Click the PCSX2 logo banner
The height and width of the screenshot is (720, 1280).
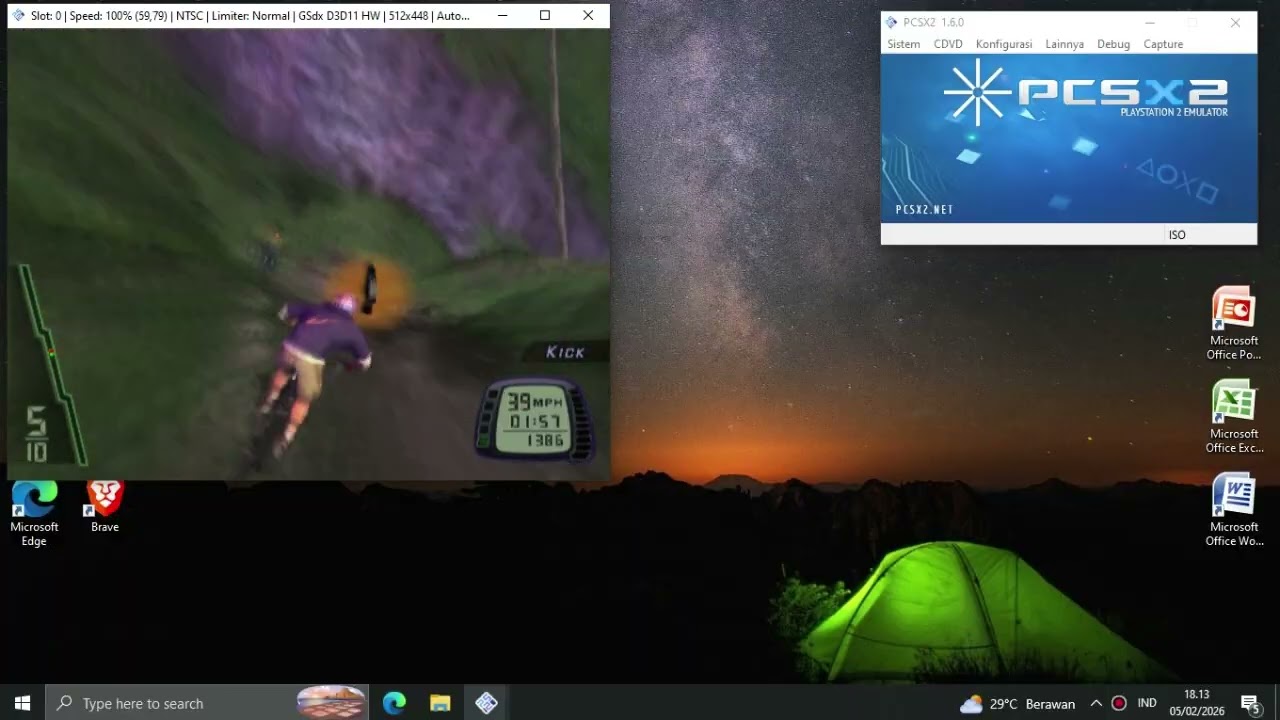1068,138
